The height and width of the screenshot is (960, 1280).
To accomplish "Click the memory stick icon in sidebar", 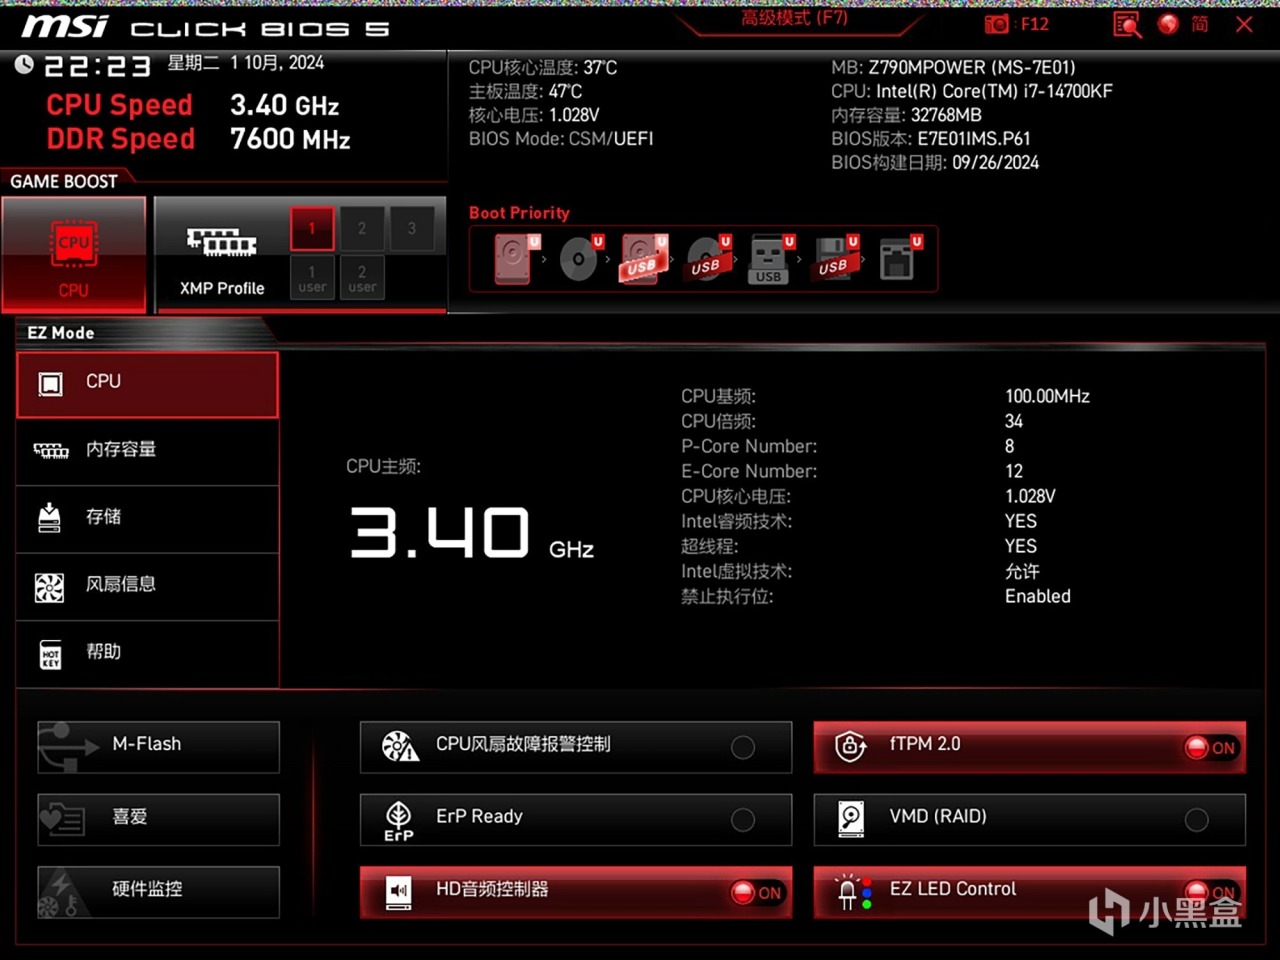I will 51,451.
